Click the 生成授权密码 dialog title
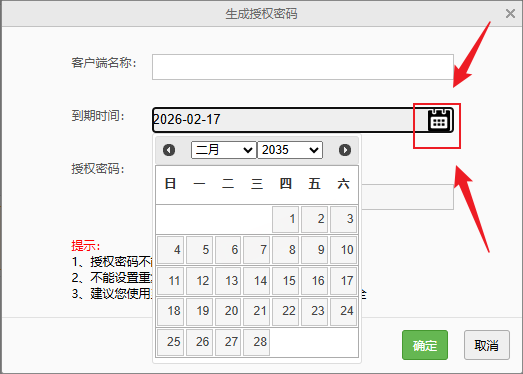This screenshot has width=523, height=374. click(261, 14)
